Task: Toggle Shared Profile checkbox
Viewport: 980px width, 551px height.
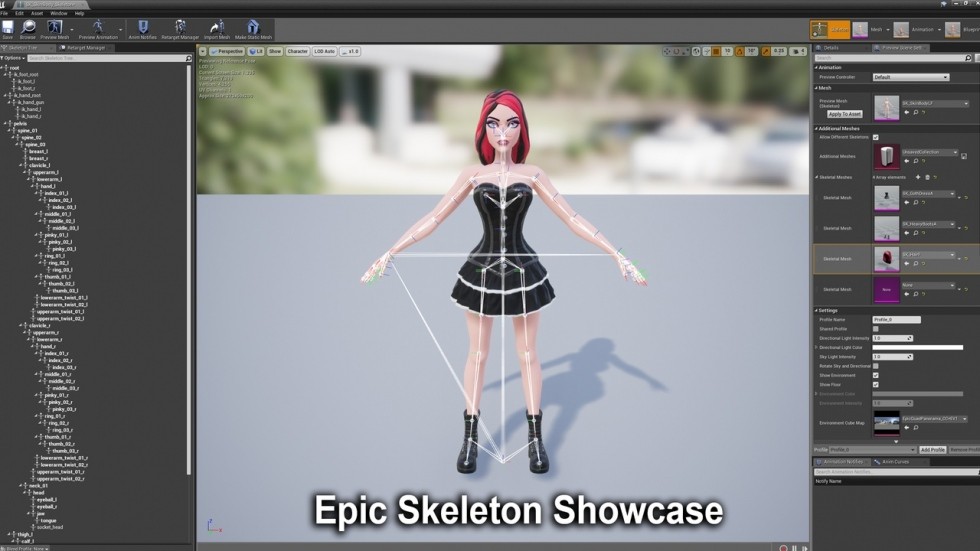Action: (x=876, y=329)
